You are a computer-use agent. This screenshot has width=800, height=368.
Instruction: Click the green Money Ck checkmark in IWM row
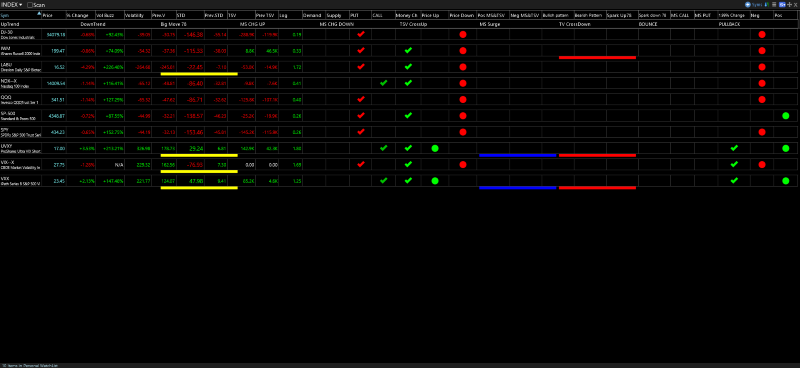[x=408, y=51]
